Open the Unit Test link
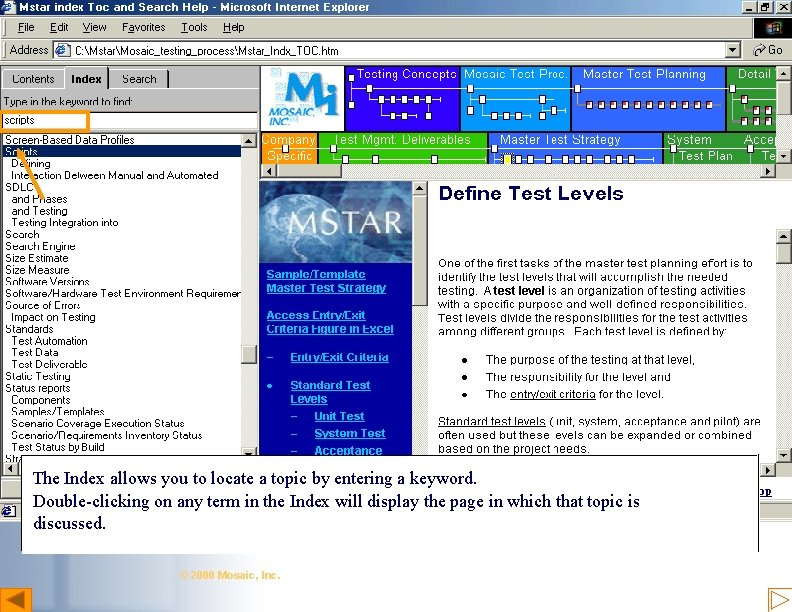 (x=339, y=417)
